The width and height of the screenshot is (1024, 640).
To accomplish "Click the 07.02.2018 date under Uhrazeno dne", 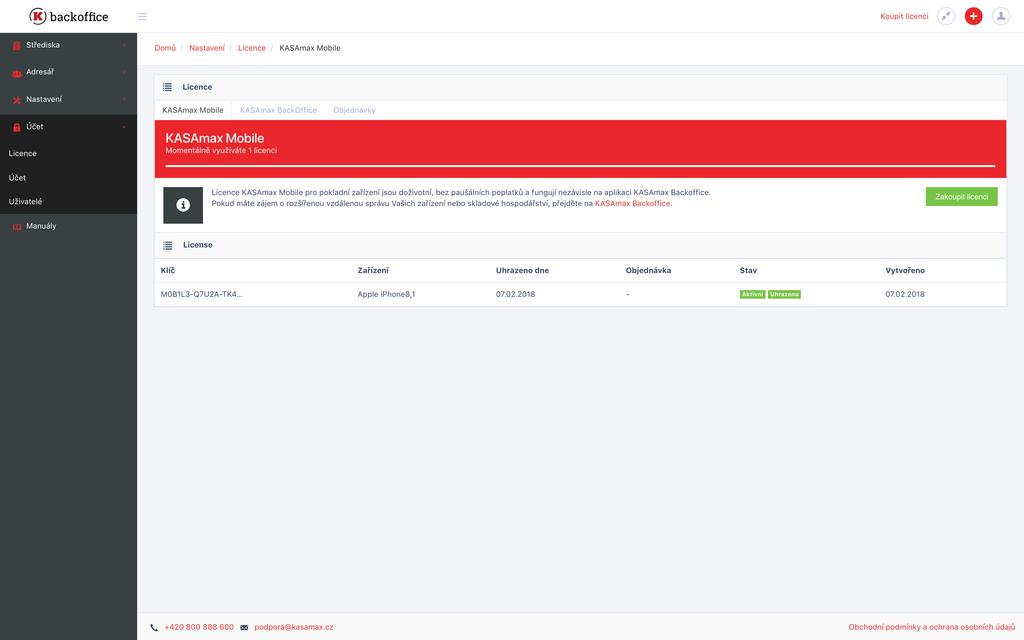I will pos(515,295).
